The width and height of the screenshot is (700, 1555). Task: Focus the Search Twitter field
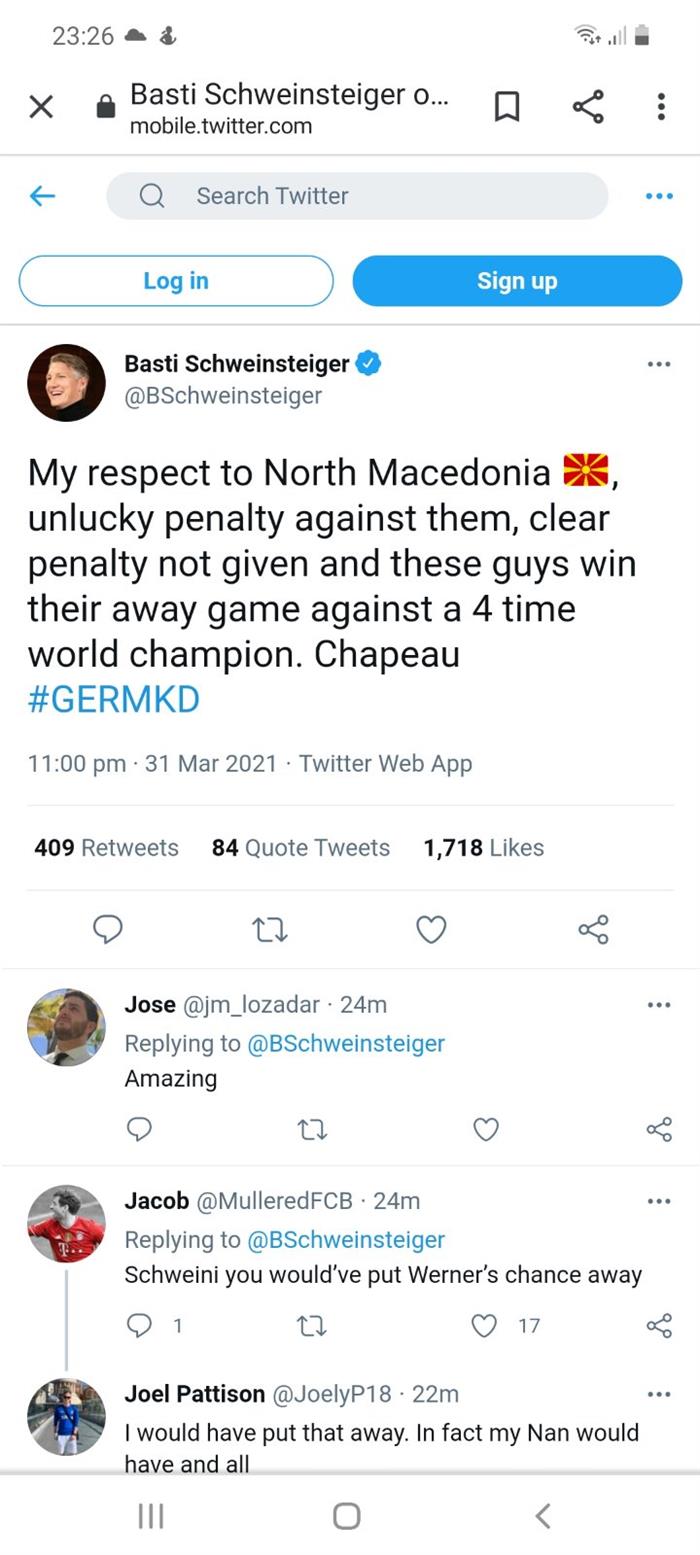[357, 196]
